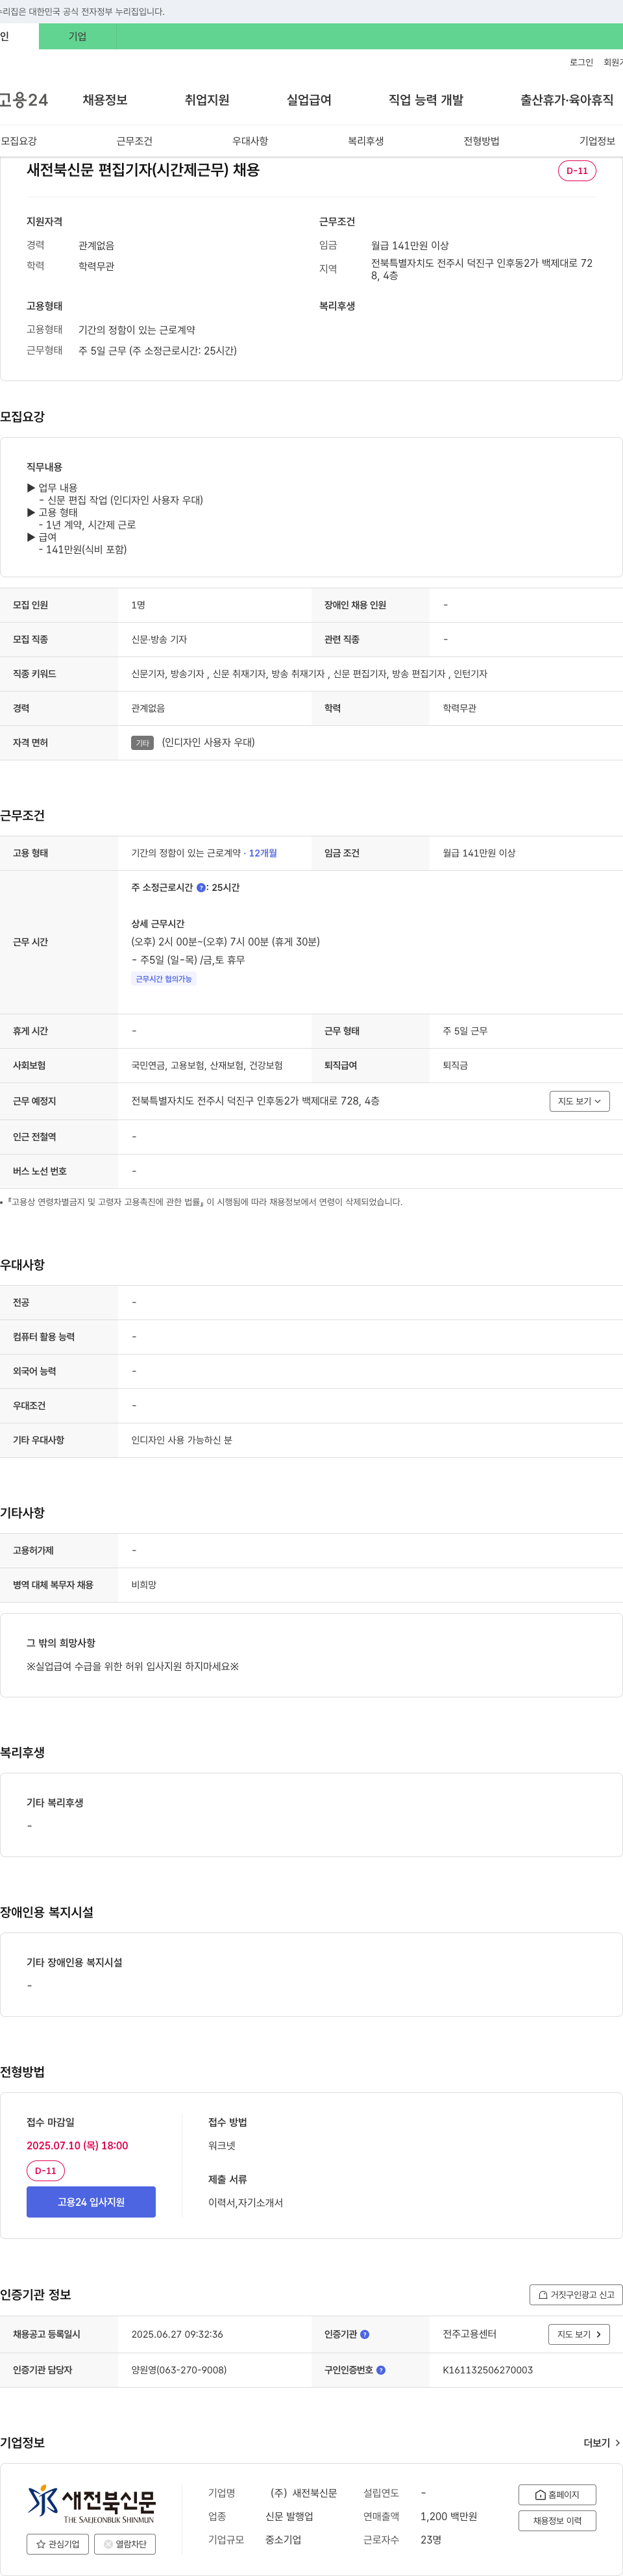Viewport: 623px width, 2576px height.
Task: Click 열람차단 block button
Action: 125,2543
